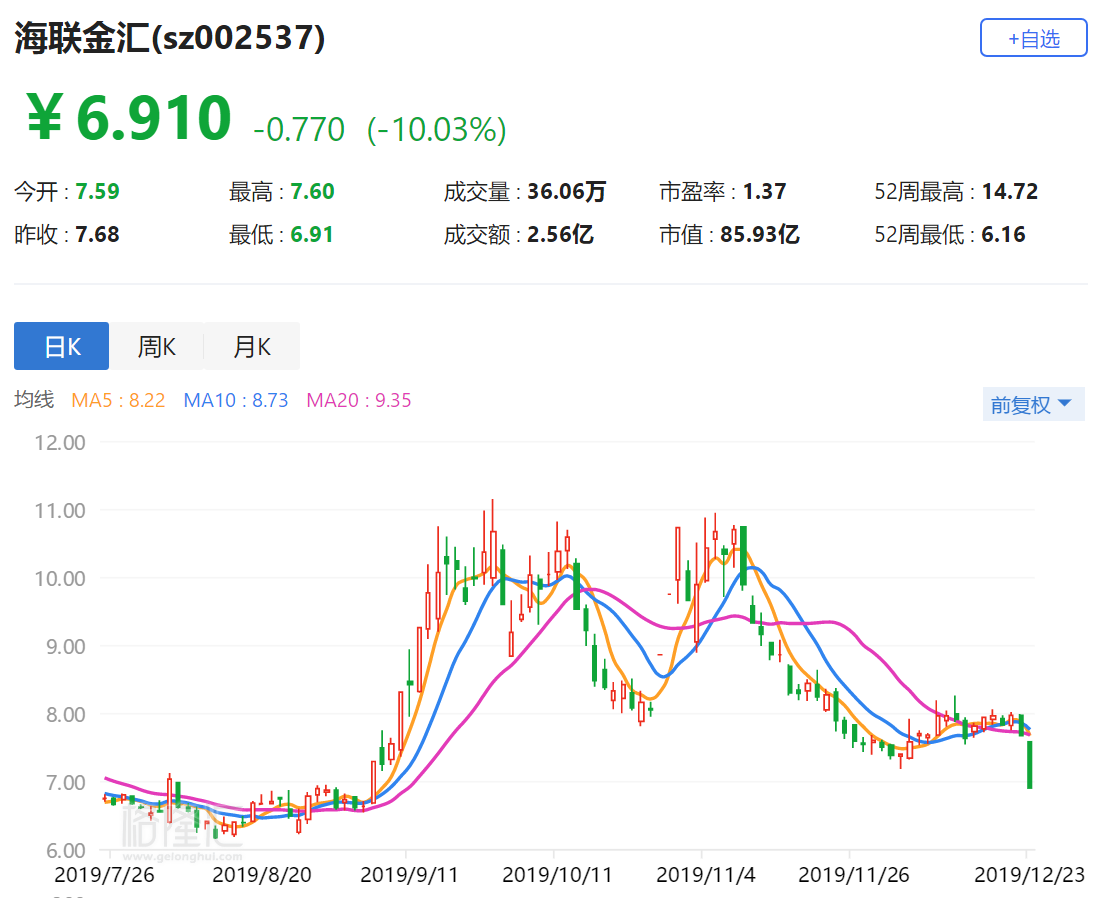
Task: Click the 2019/7/26 date axis label
Action: coord(105,874)
